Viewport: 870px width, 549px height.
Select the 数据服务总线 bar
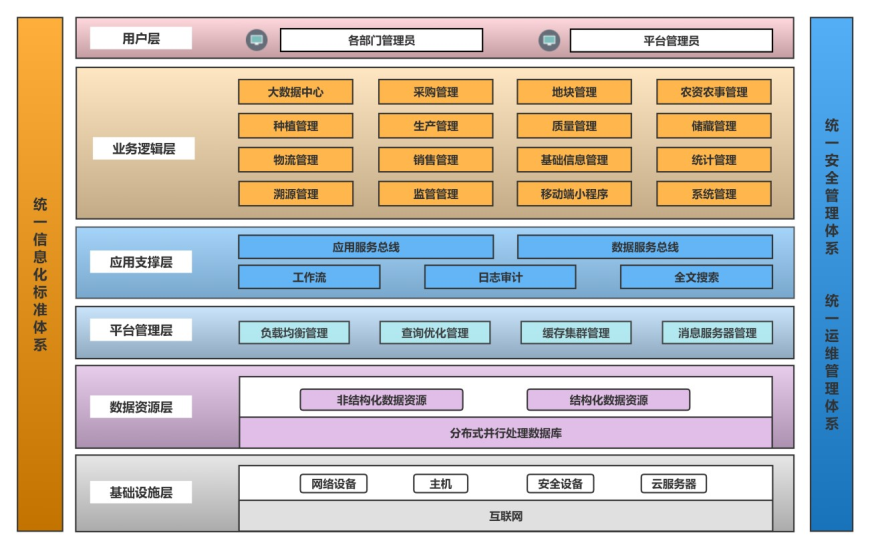click(644, 247)
